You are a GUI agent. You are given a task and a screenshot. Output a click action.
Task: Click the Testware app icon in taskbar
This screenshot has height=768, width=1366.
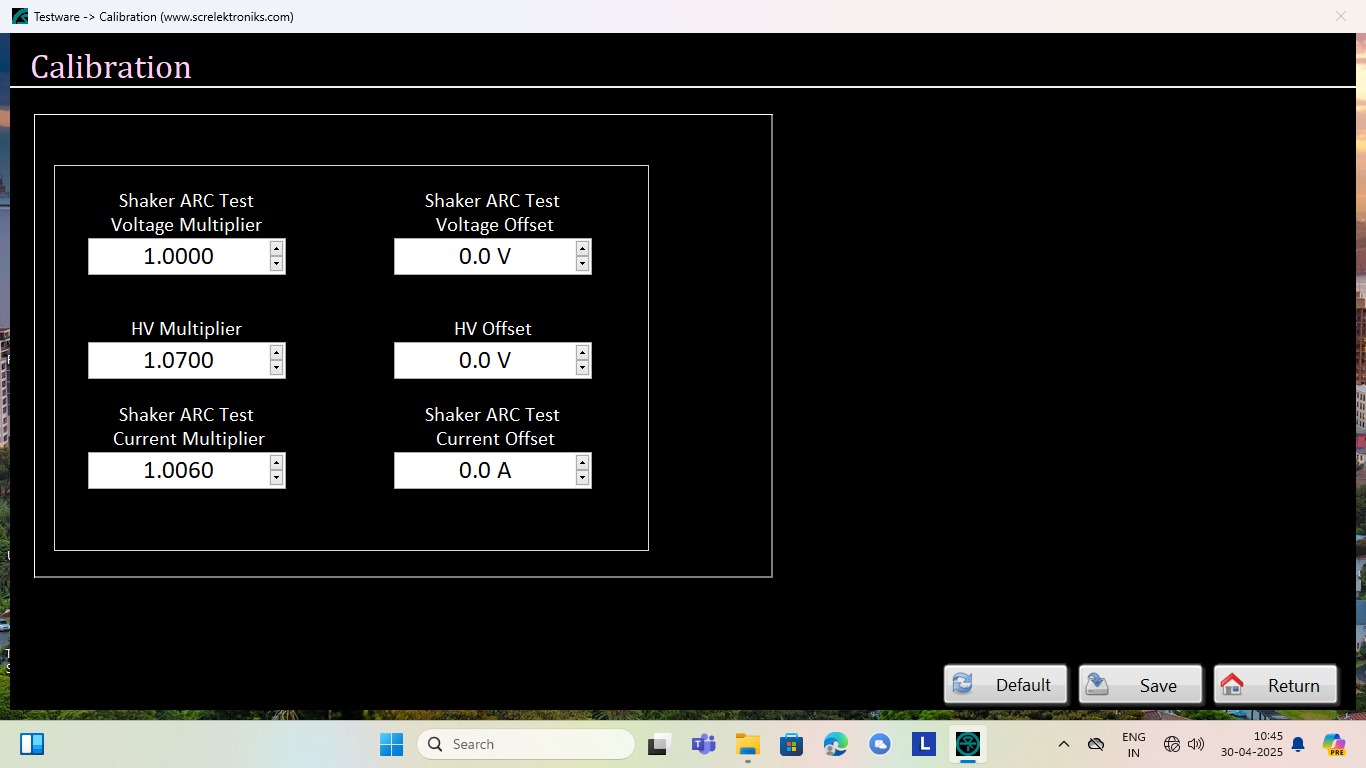tap(967, 744)
